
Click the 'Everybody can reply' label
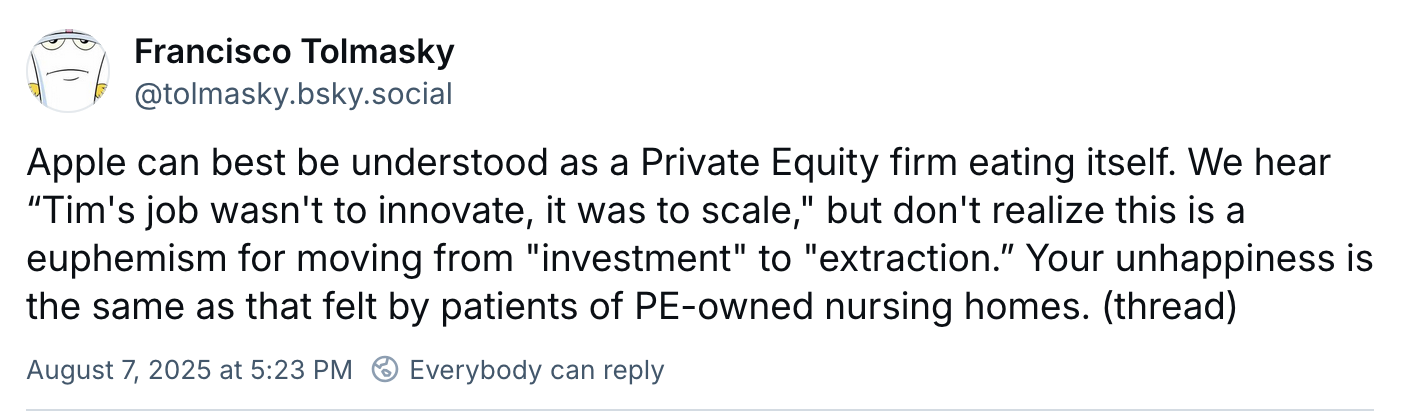coord(537,370)
